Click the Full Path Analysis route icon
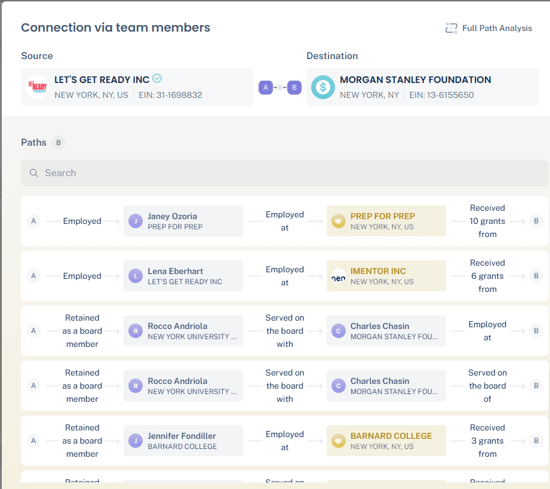Viewport: 550px width, 489px height. point(451,28)
